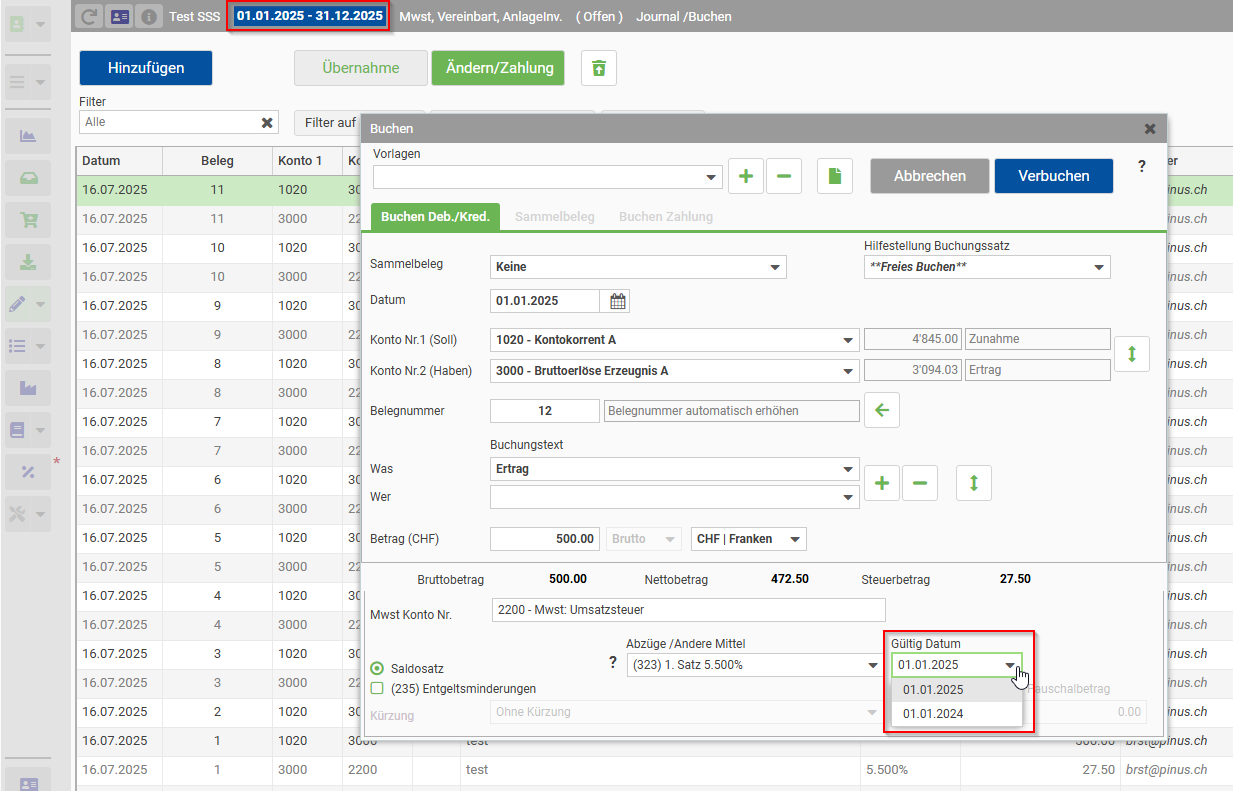Click the green plus icon beside Vorlagen
The image size is (1233, 791).
pyautogui.click(x=745, y=176)
